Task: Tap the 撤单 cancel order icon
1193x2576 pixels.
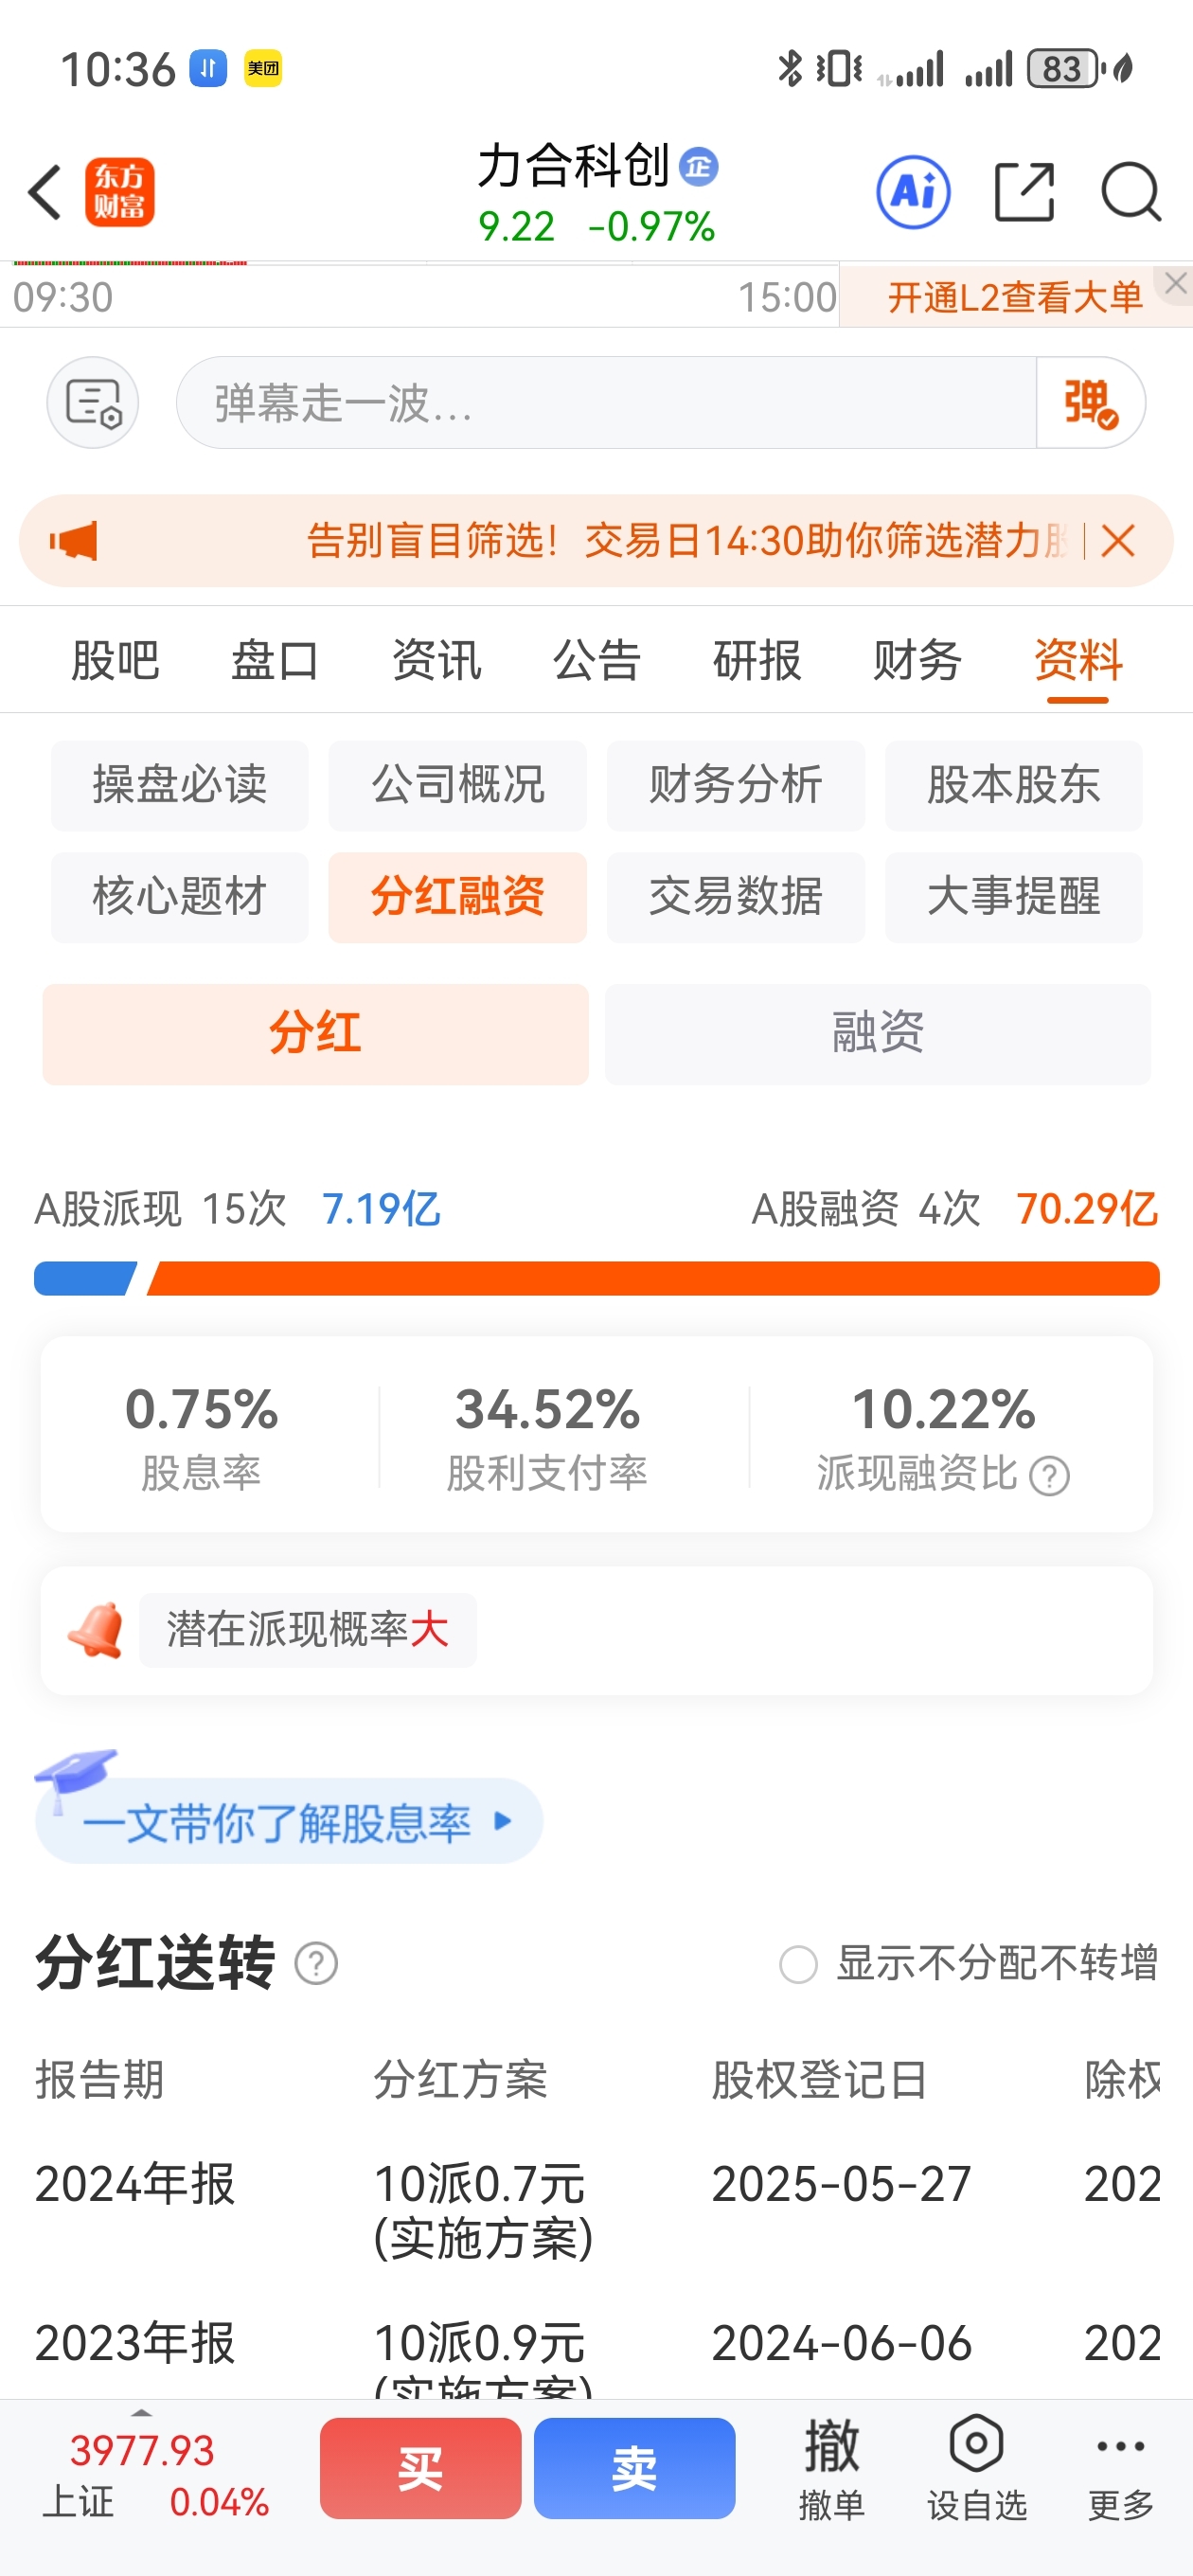Action: click(x=831, y=2466)
